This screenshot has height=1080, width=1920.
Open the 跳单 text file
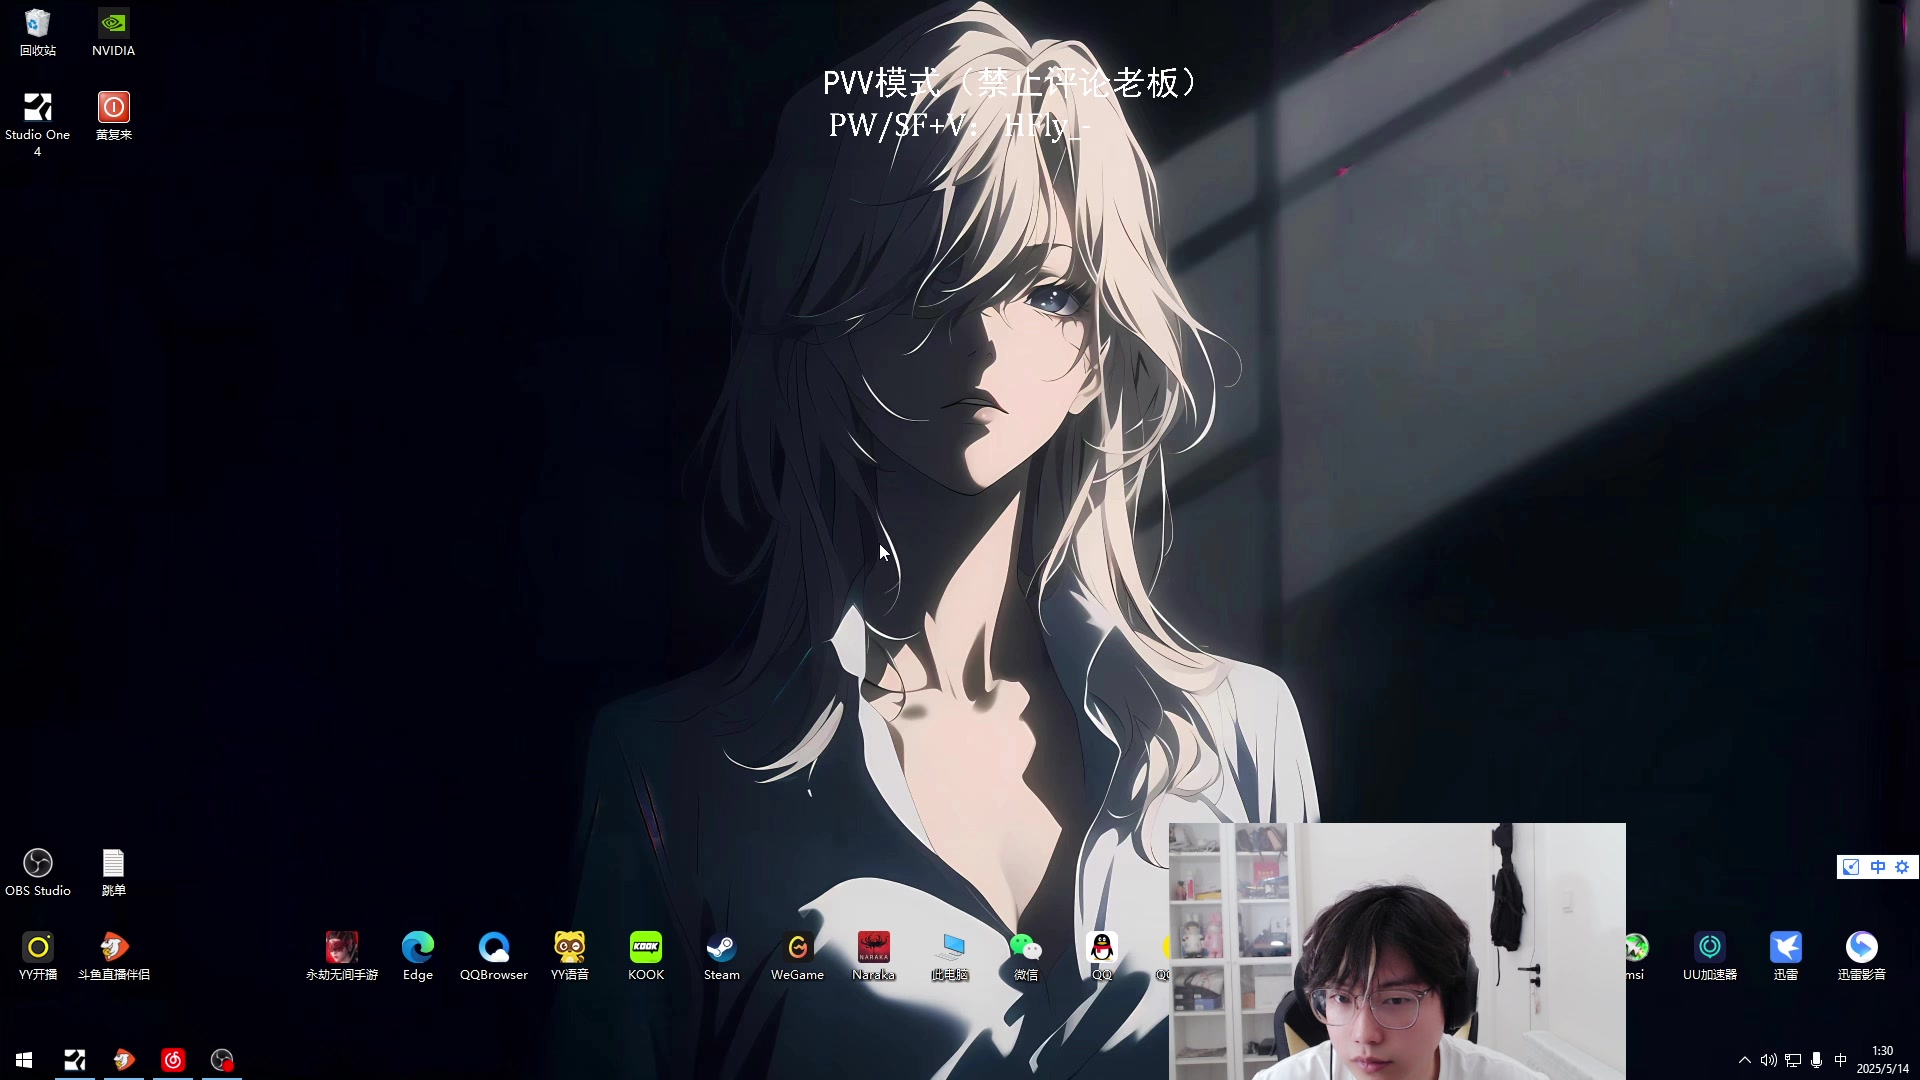[113, 872]
